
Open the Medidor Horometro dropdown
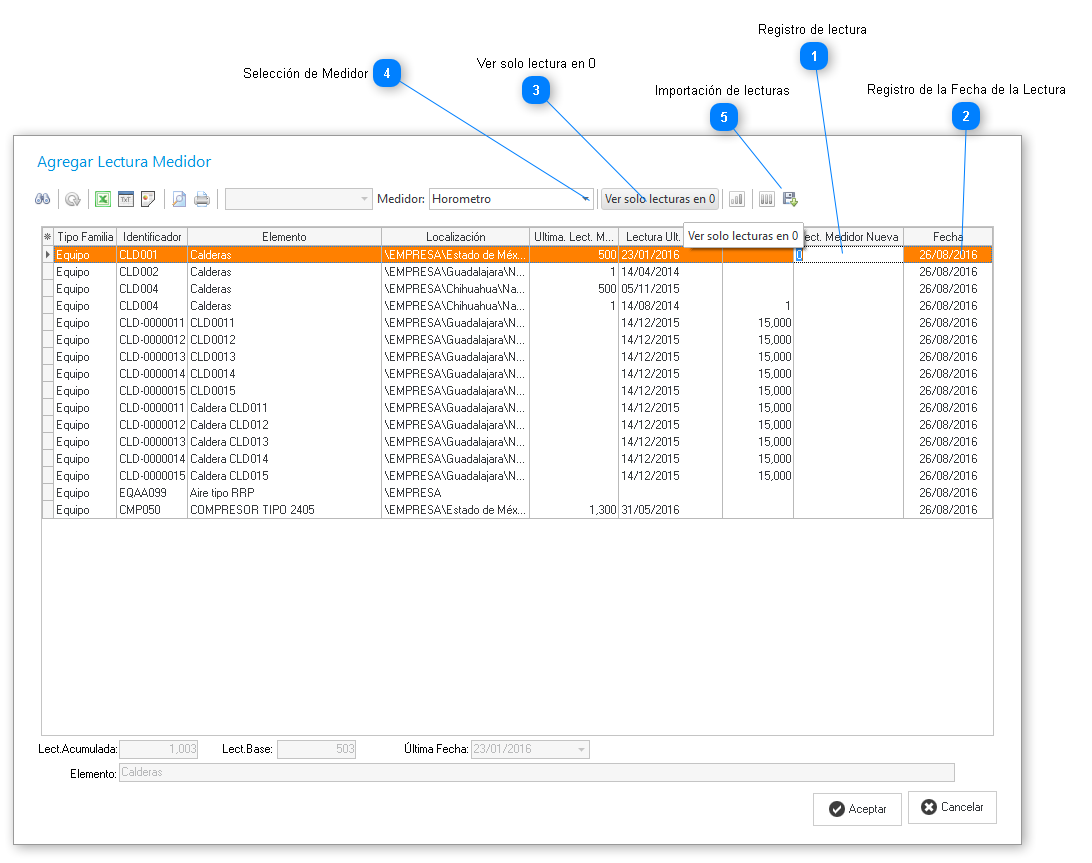coord(585,199)
